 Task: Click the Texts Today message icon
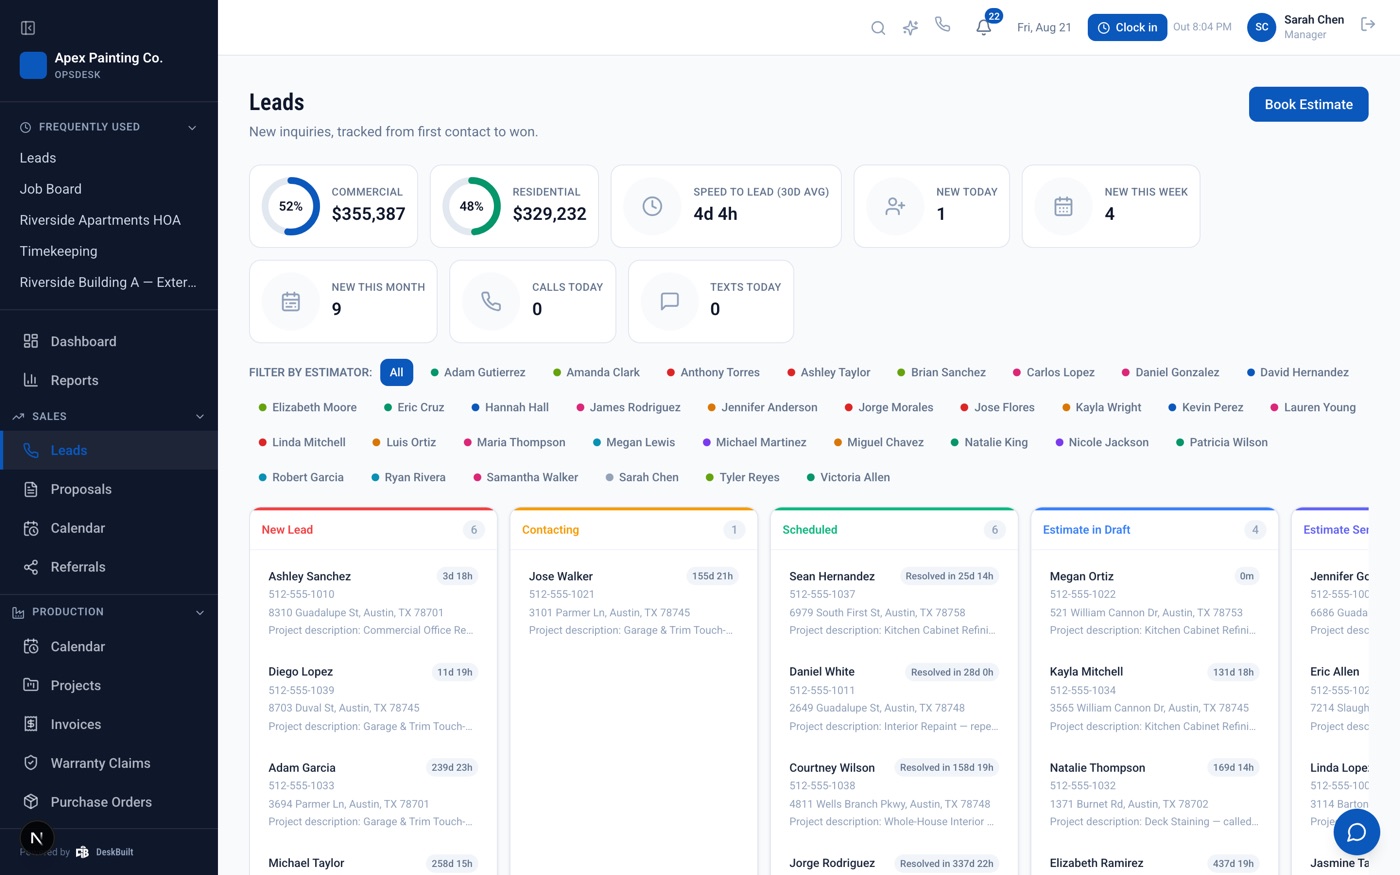click(670, 301)
